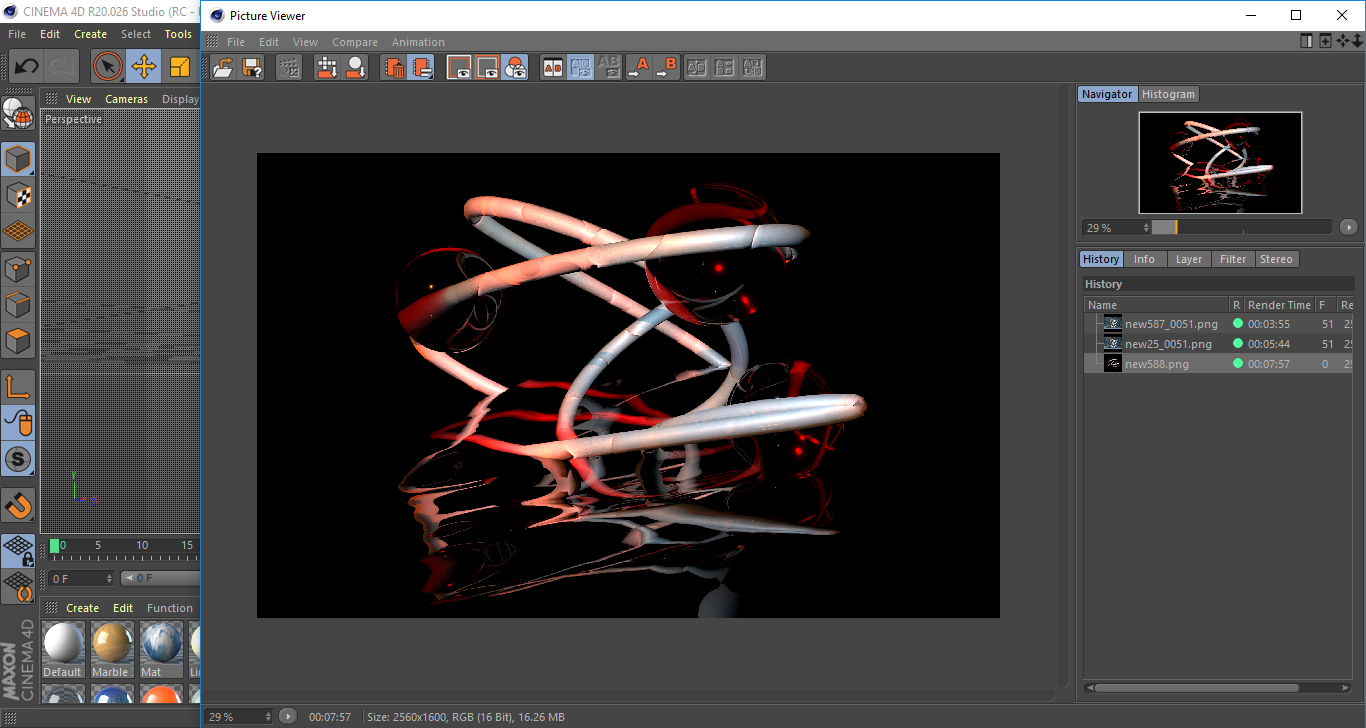Click the Set as B icon
Viewport: 1366px width, 728px height.
coord(666,68)
